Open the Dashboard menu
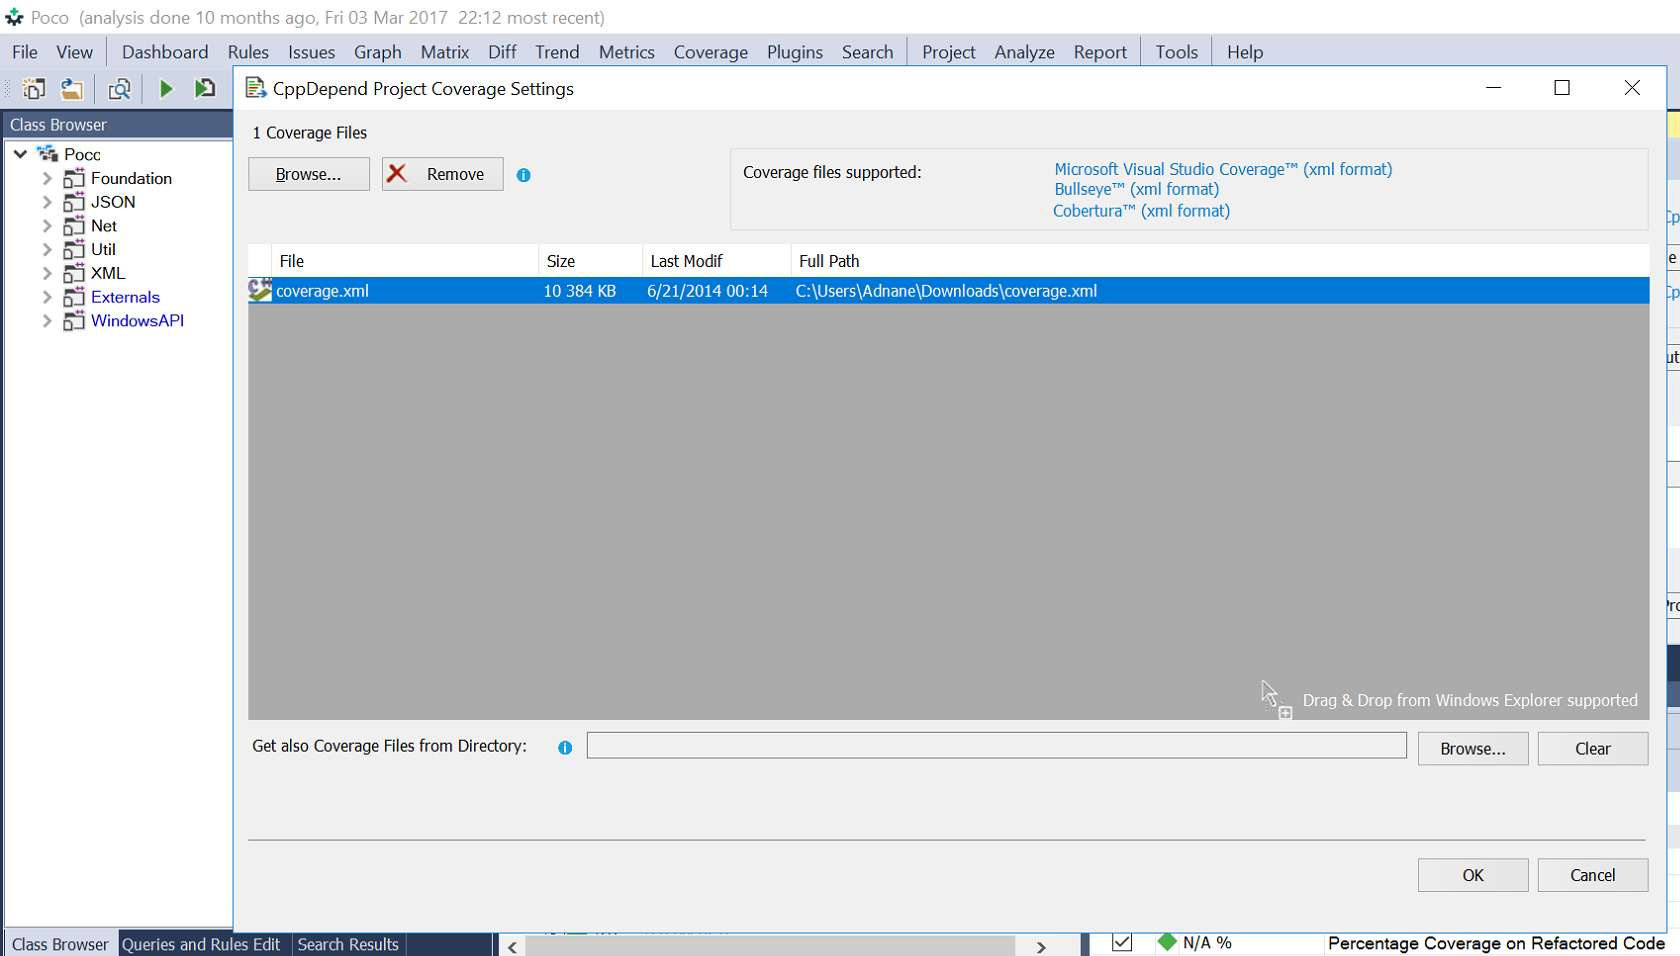Screen dimensions: 1680x956 click(x=165, y=52)
